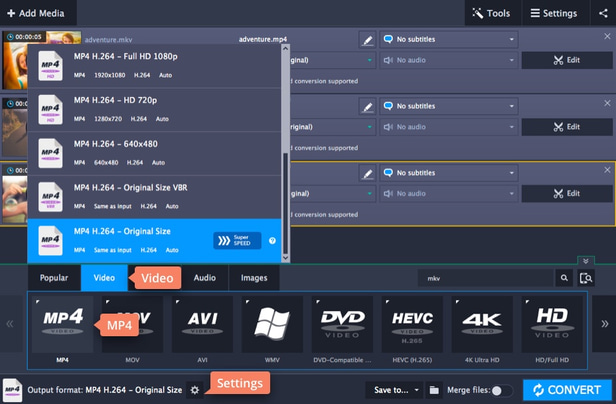Choose the HD/Full HD format tile
This screenshot has height=404, width=616.
pos(552,325)
